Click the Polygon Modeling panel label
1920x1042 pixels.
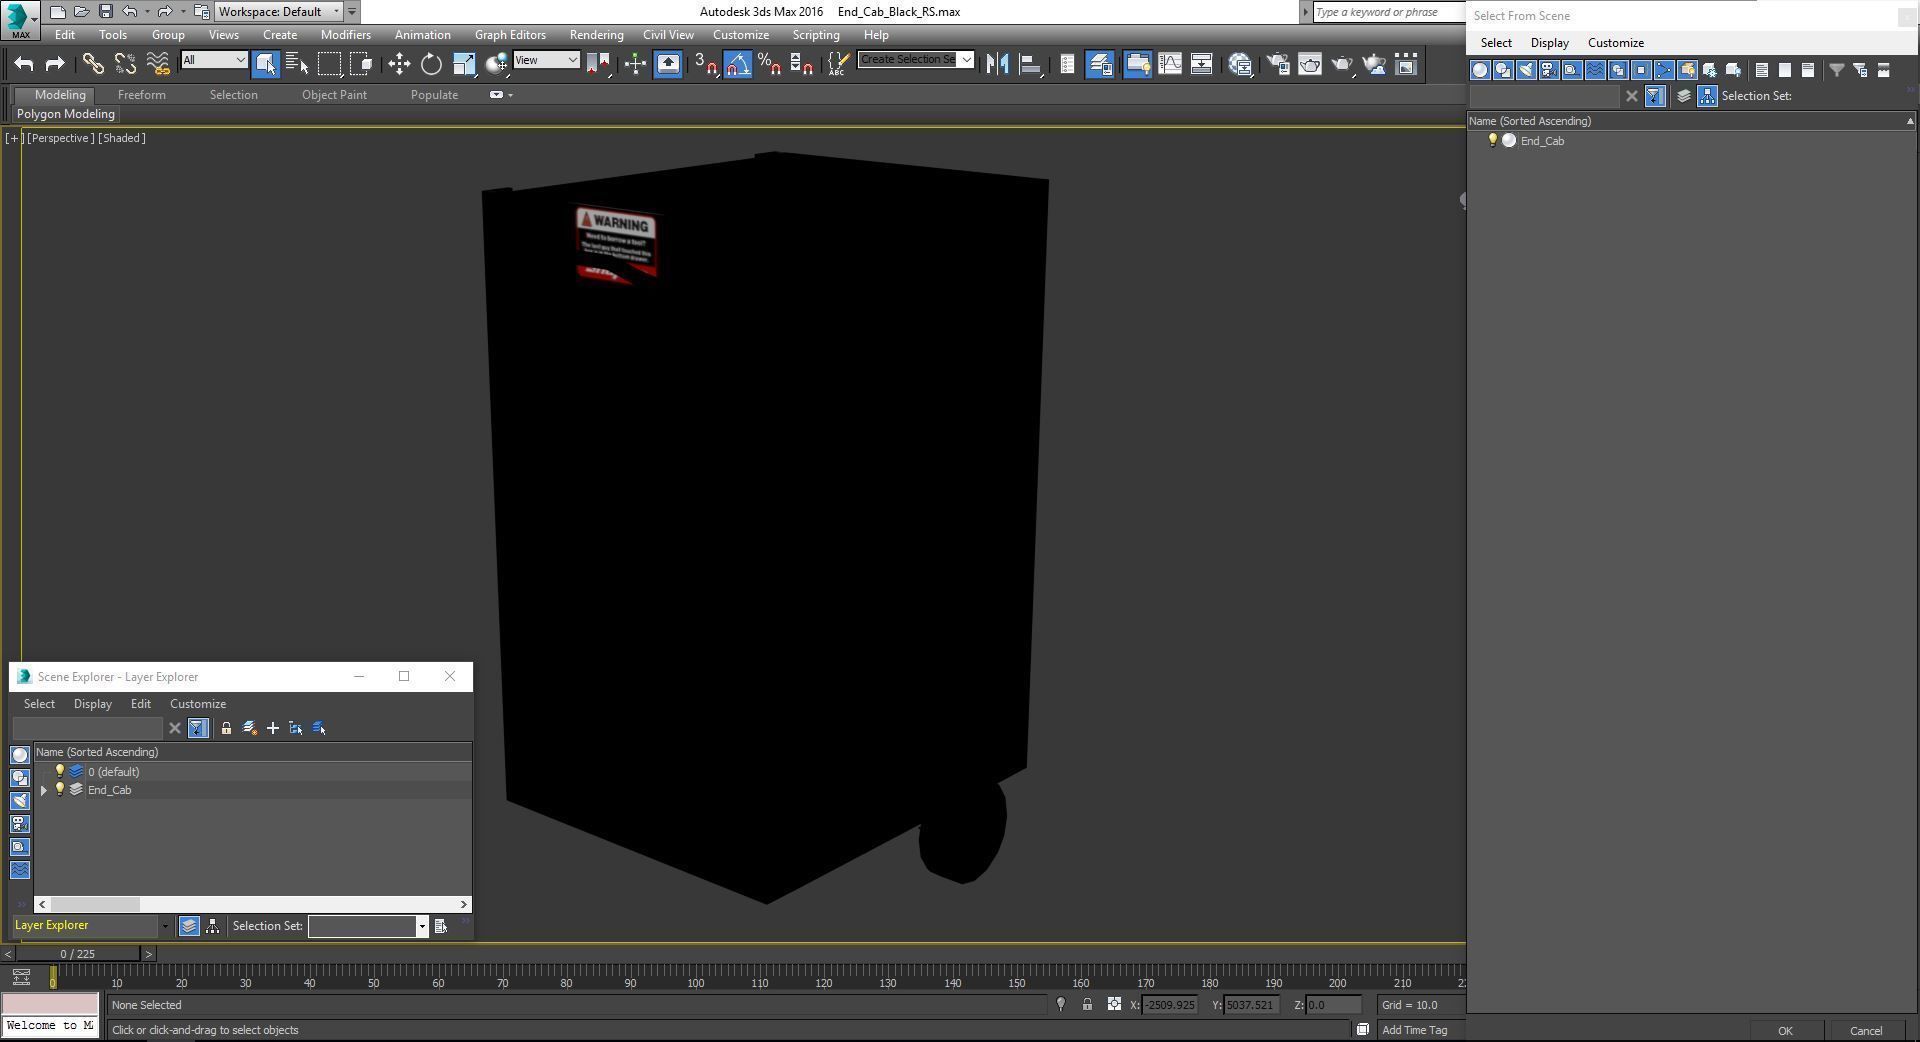(65, 114)
